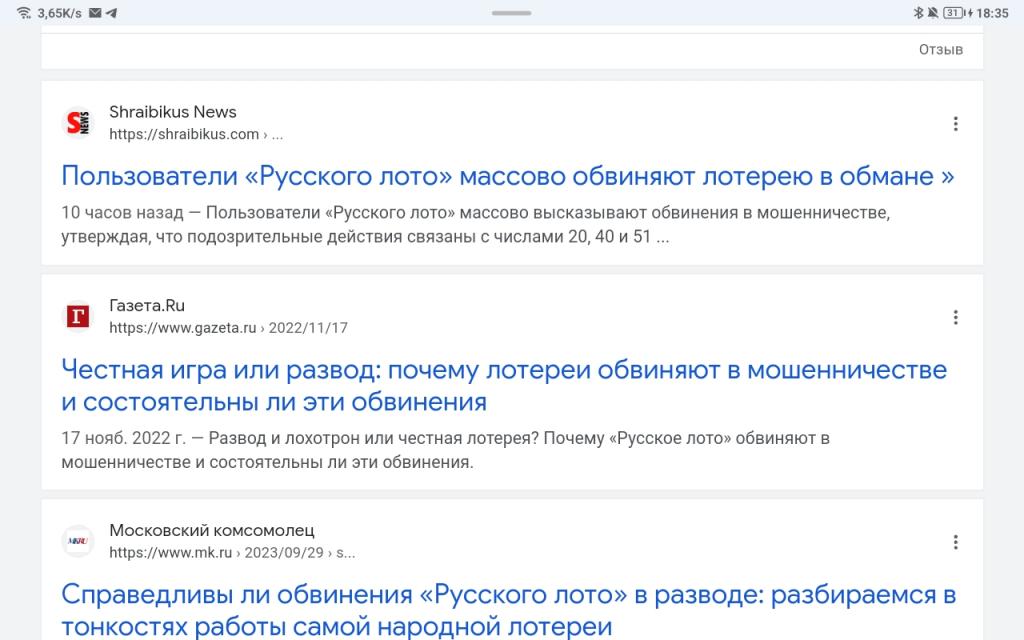This screenshot has height=640, width=1024.
Task: Open Московский комсомолец site favicon
Action: click(x=78, y=541)
